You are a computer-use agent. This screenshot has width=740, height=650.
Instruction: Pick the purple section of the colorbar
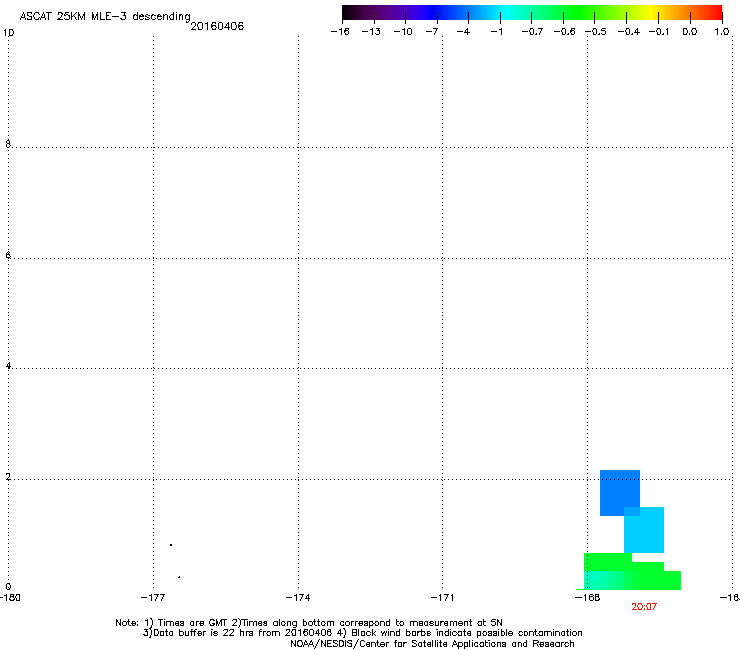tap(396, 12)
